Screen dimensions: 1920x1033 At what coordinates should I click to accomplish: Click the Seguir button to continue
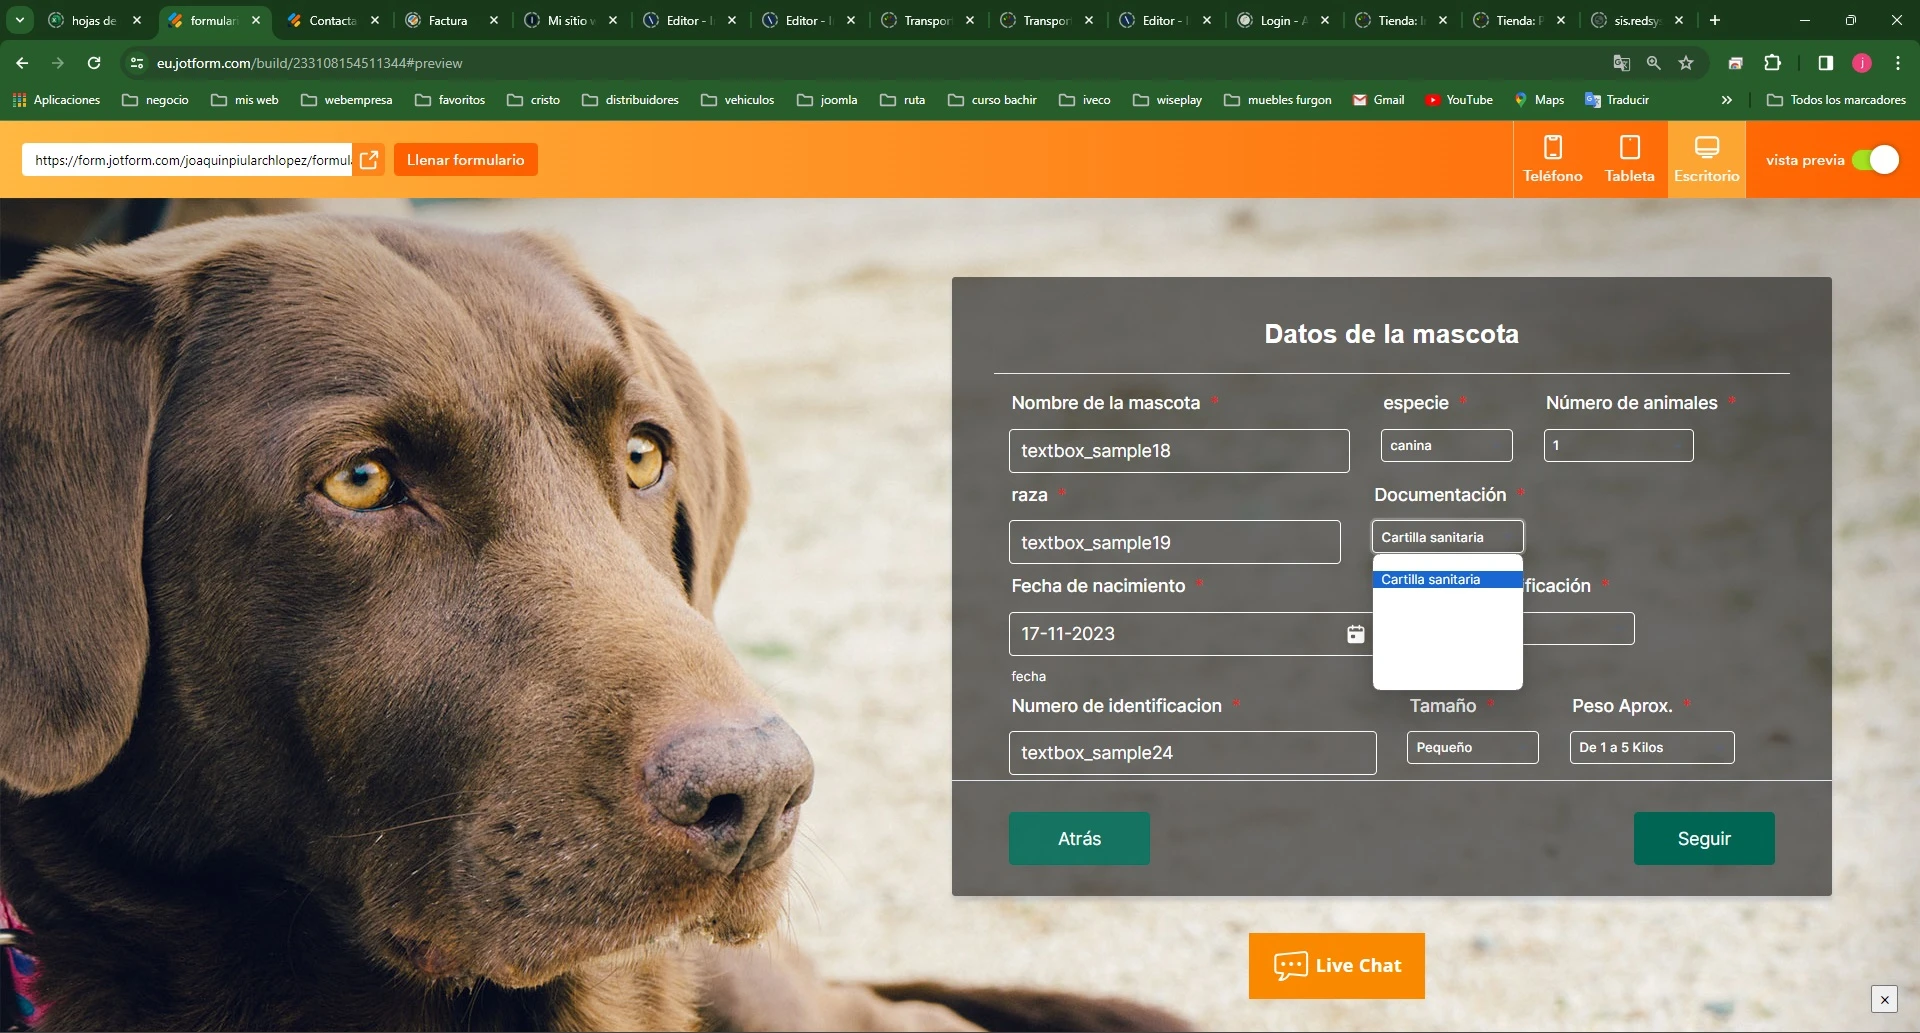(1703, 839)
